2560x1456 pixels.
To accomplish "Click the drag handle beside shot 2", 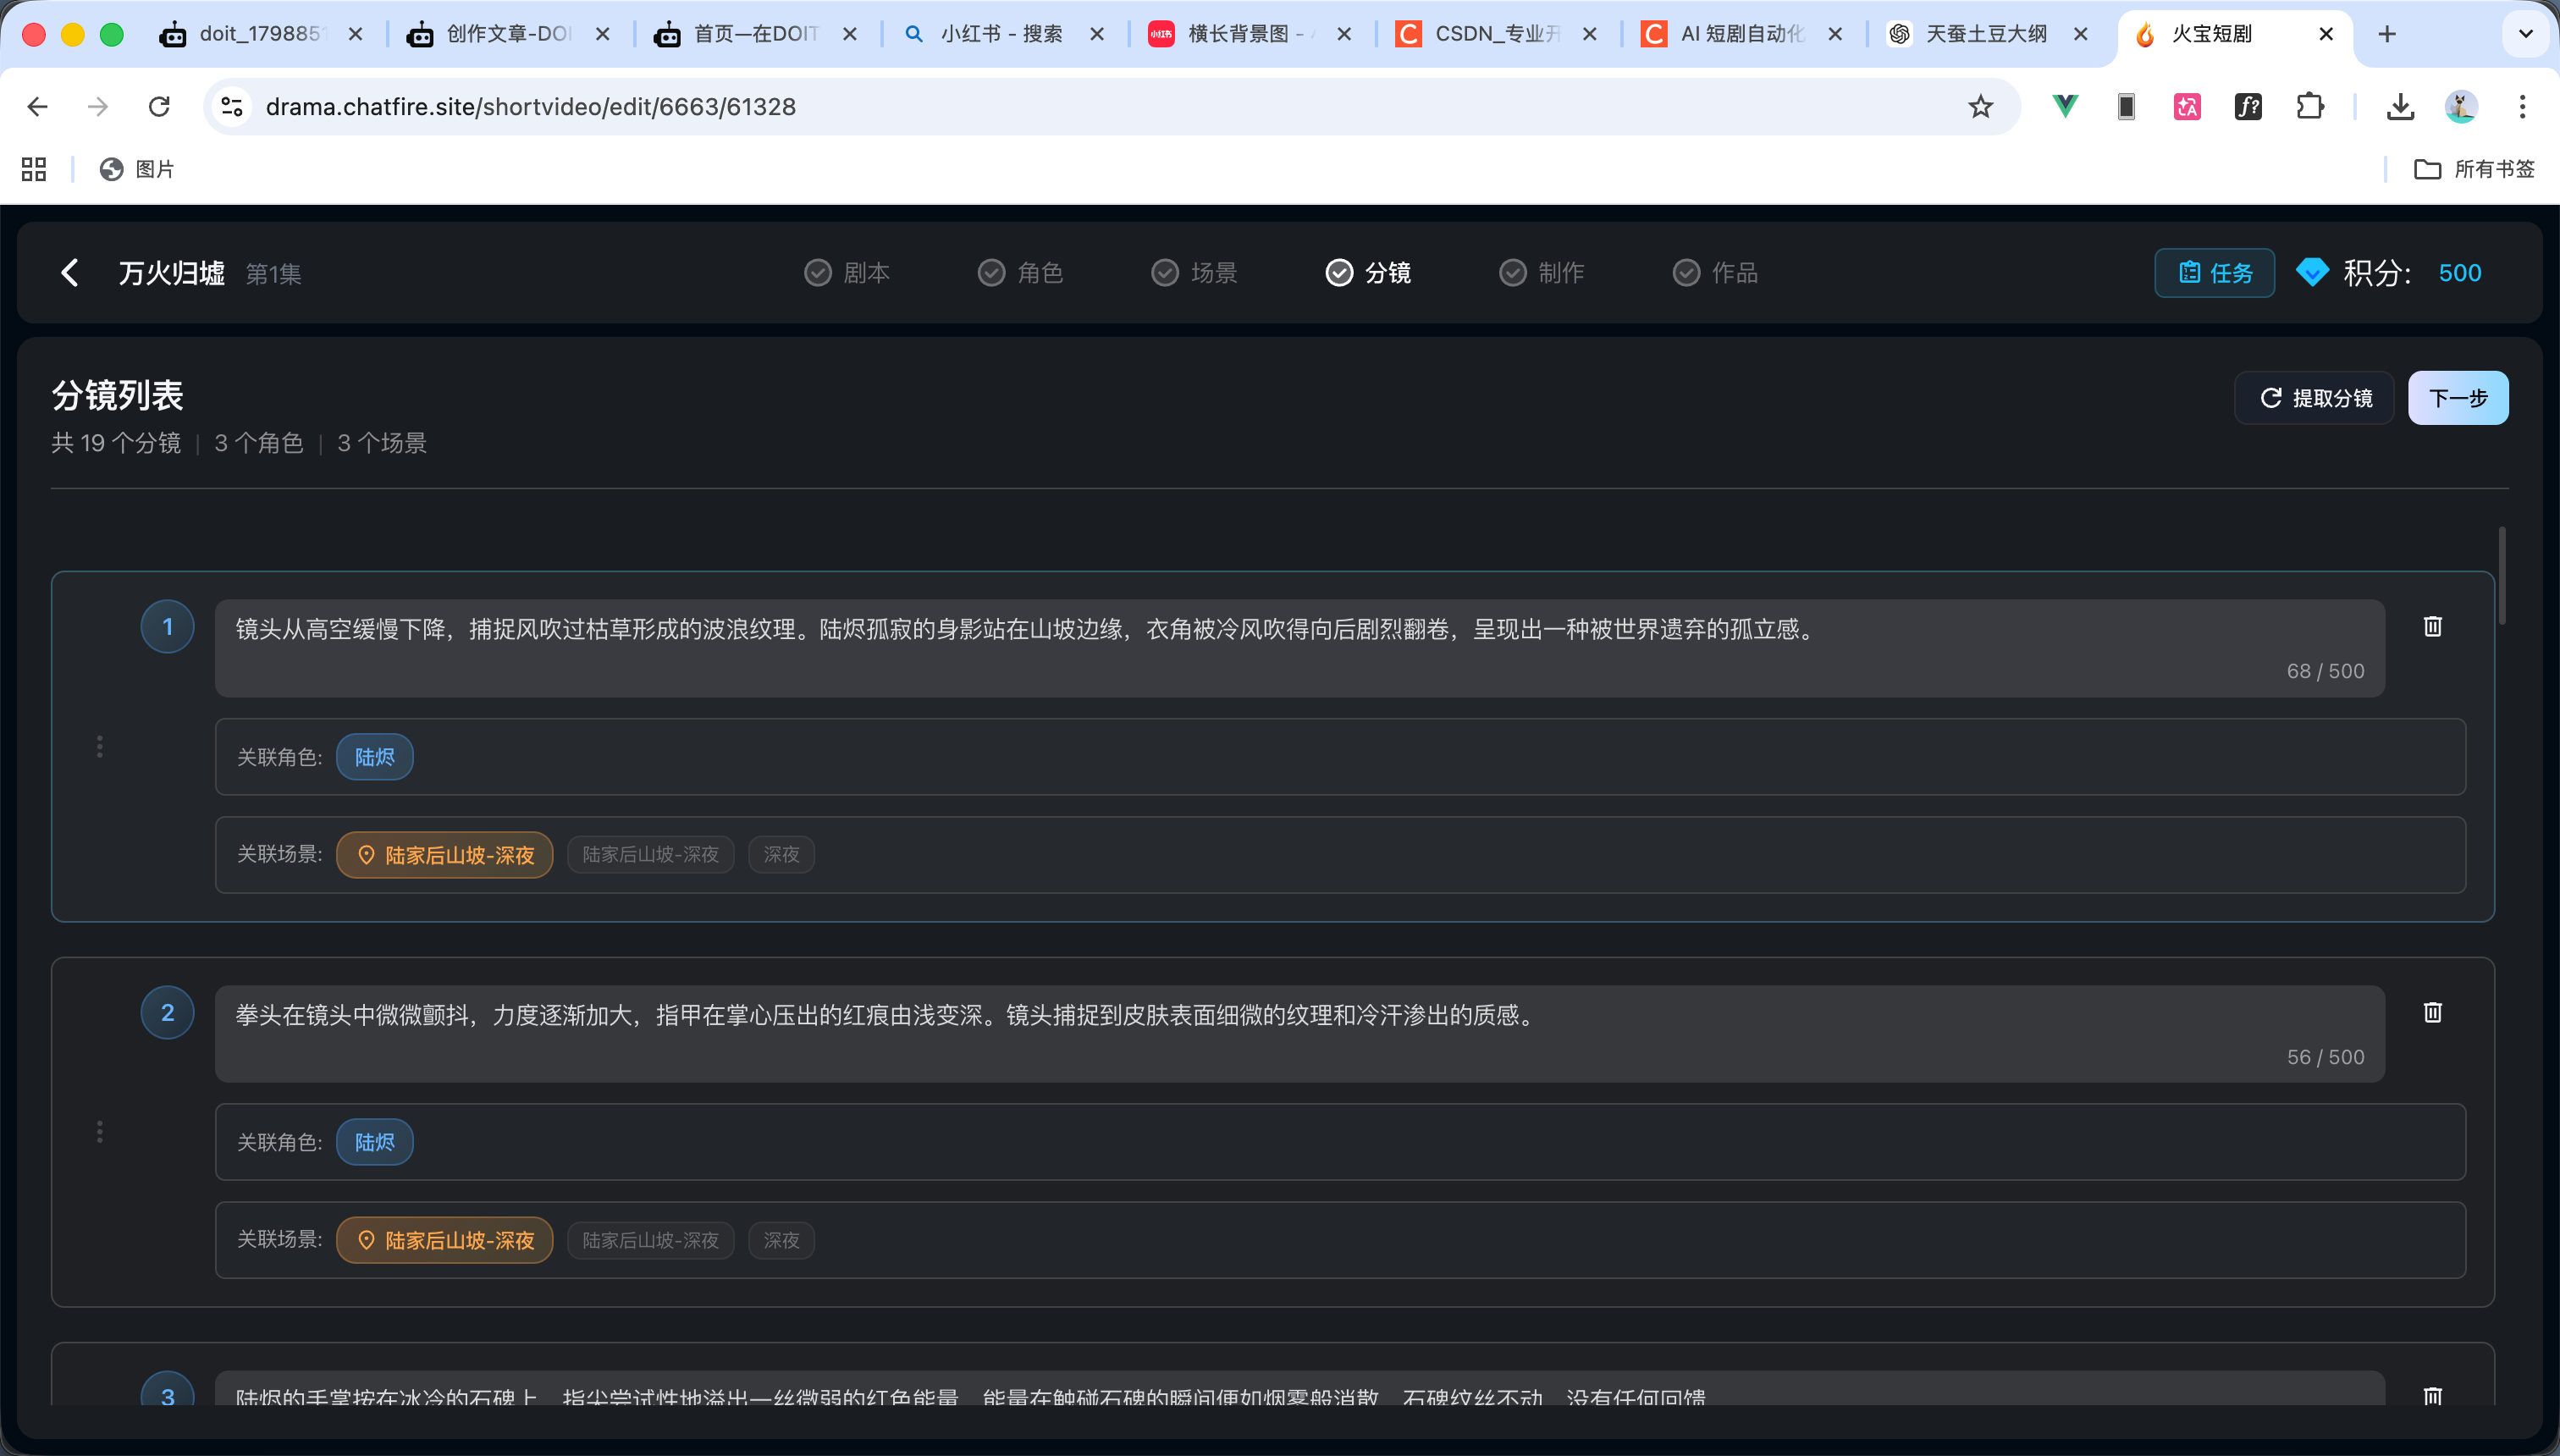I will pyautogui.click(x=99, y=1132).
